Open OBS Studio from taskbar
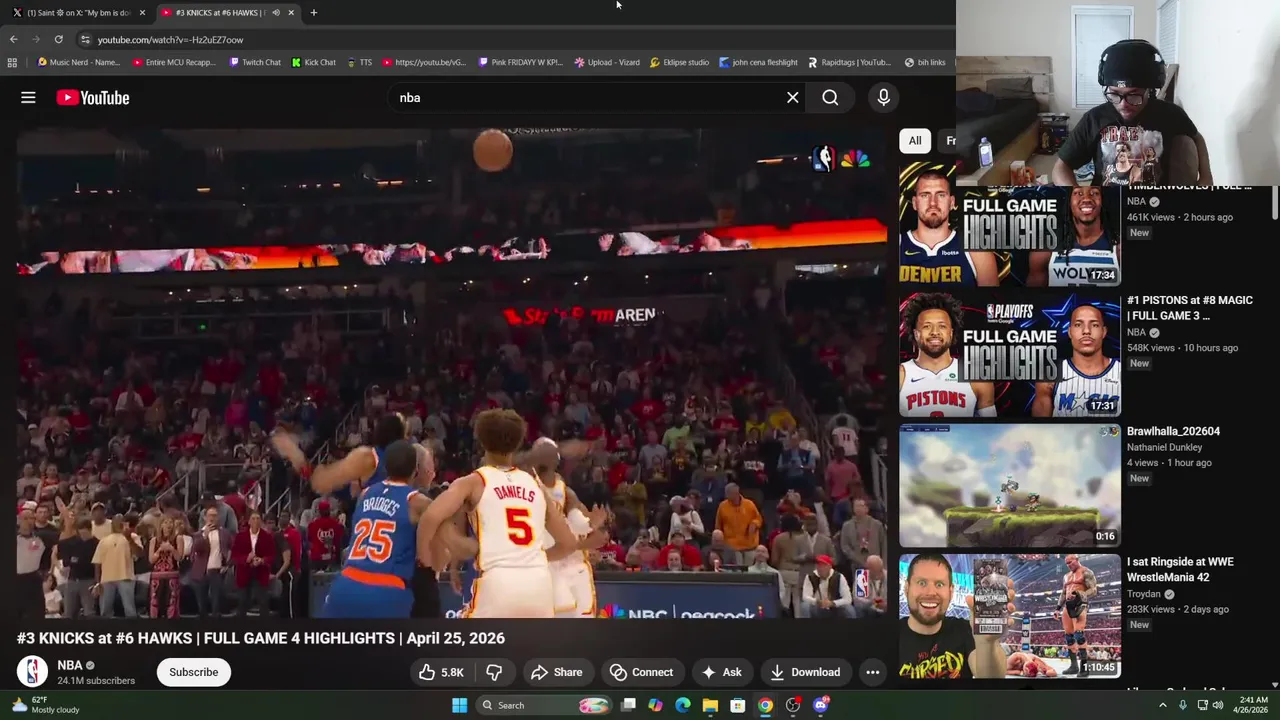Viewport: 1280px width, 720px height. [x=793, y=705]
